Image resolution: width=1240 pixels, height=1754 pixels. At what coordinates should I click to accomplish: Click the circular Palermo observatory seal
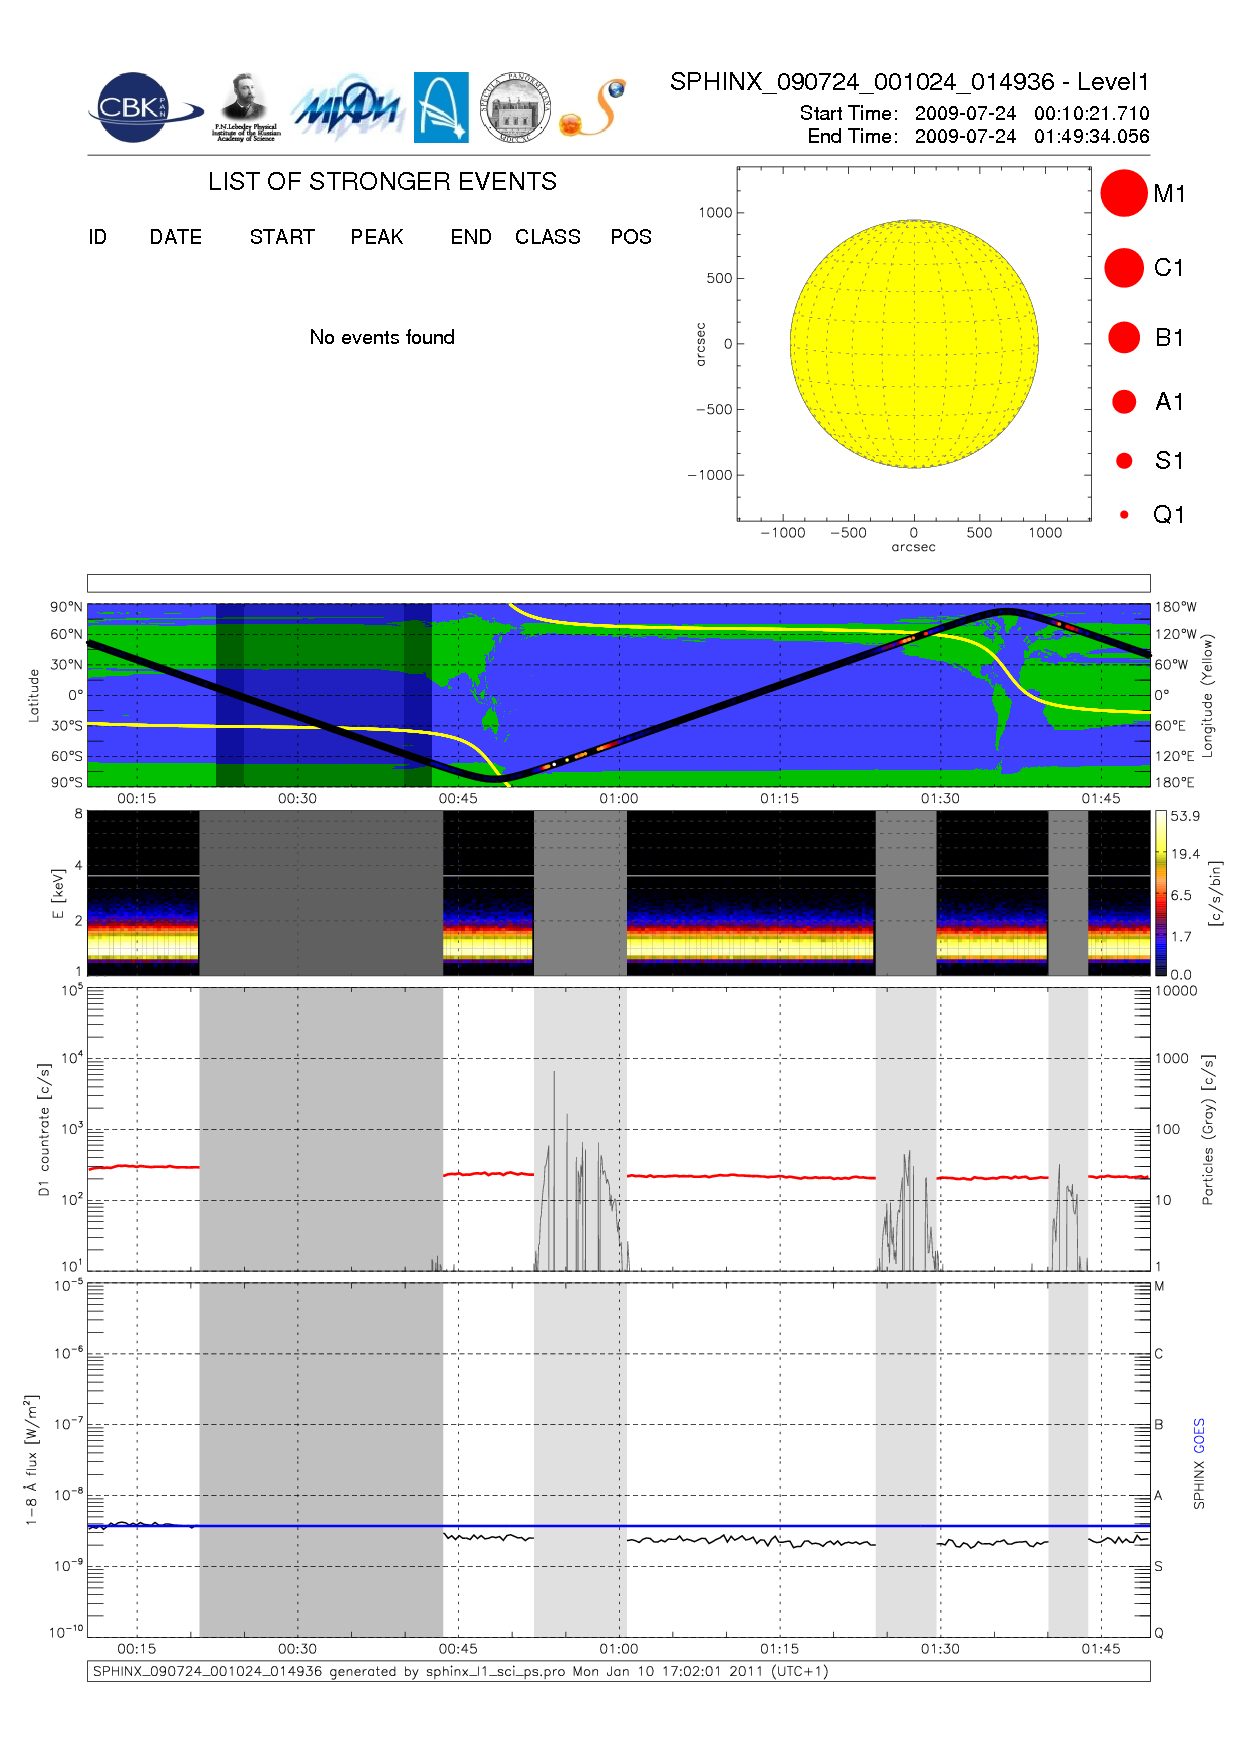point(515,108)
